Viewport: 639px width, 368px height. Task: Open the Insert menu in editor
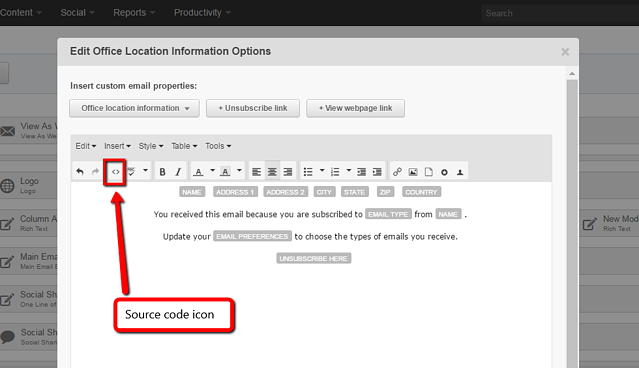(117, 146)
